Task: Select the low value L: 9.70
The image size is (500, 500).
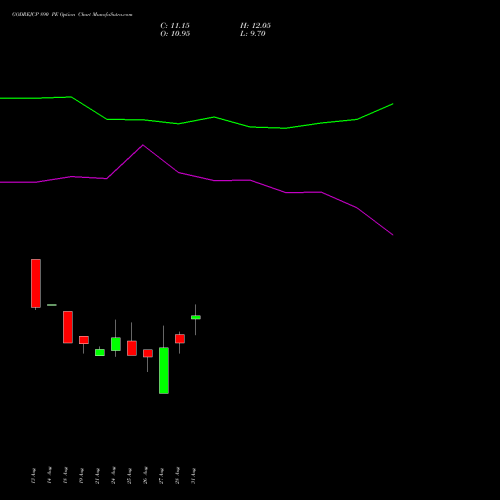Action: point(253,34)
